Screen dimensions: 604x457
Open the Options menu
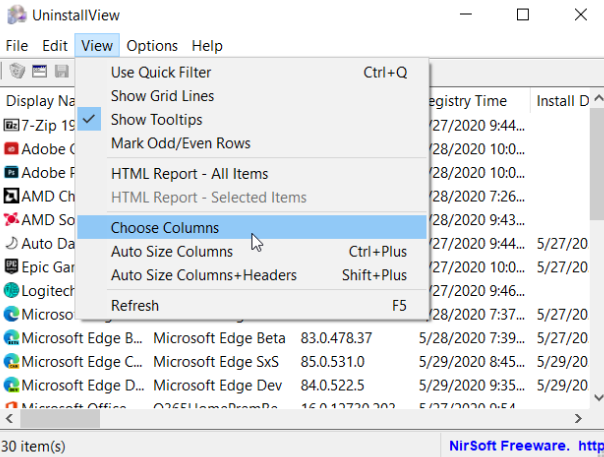152,46
